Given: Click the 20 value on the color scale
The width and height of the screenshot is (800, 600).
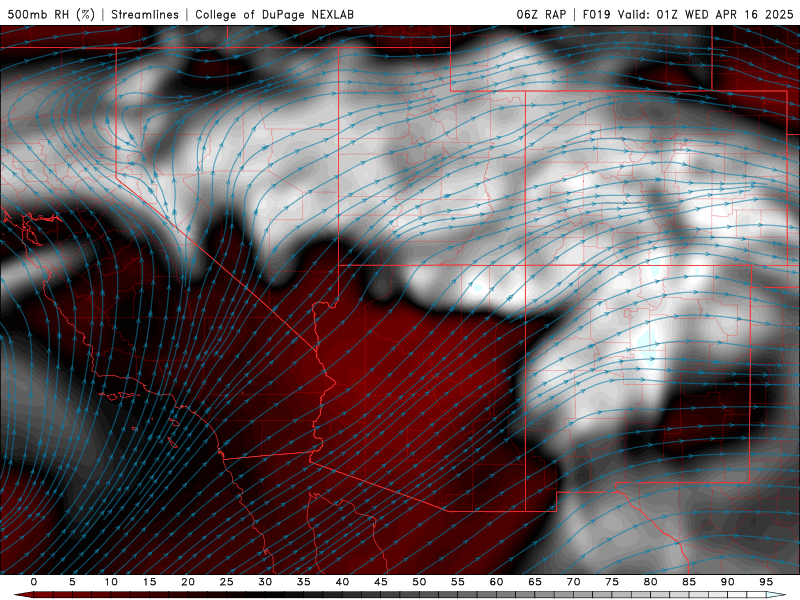Looking at the screenshot, I should coord(188,582).
